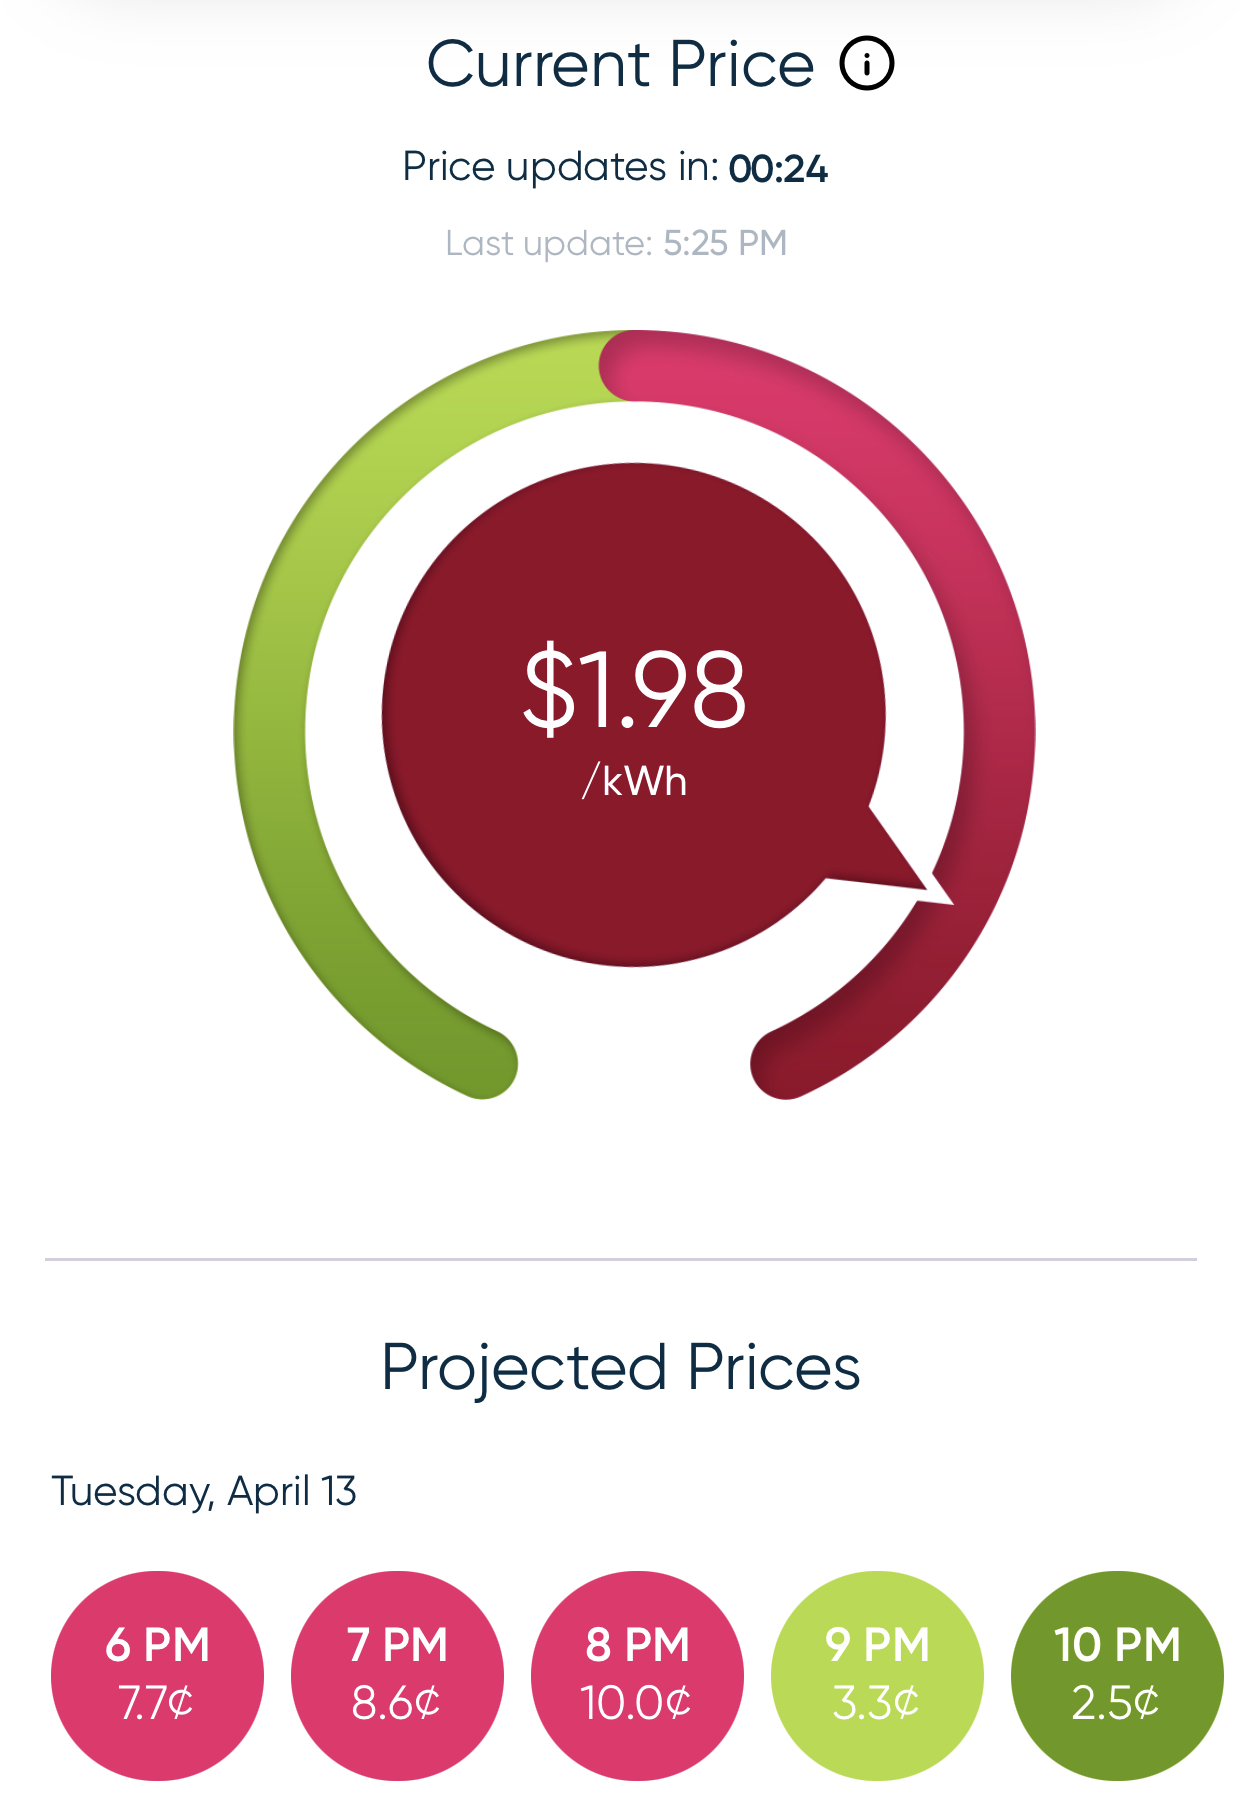This screenshot has height=1819, width=1242.
Task: Click the Current Price heading text
Action: point(620,65)
